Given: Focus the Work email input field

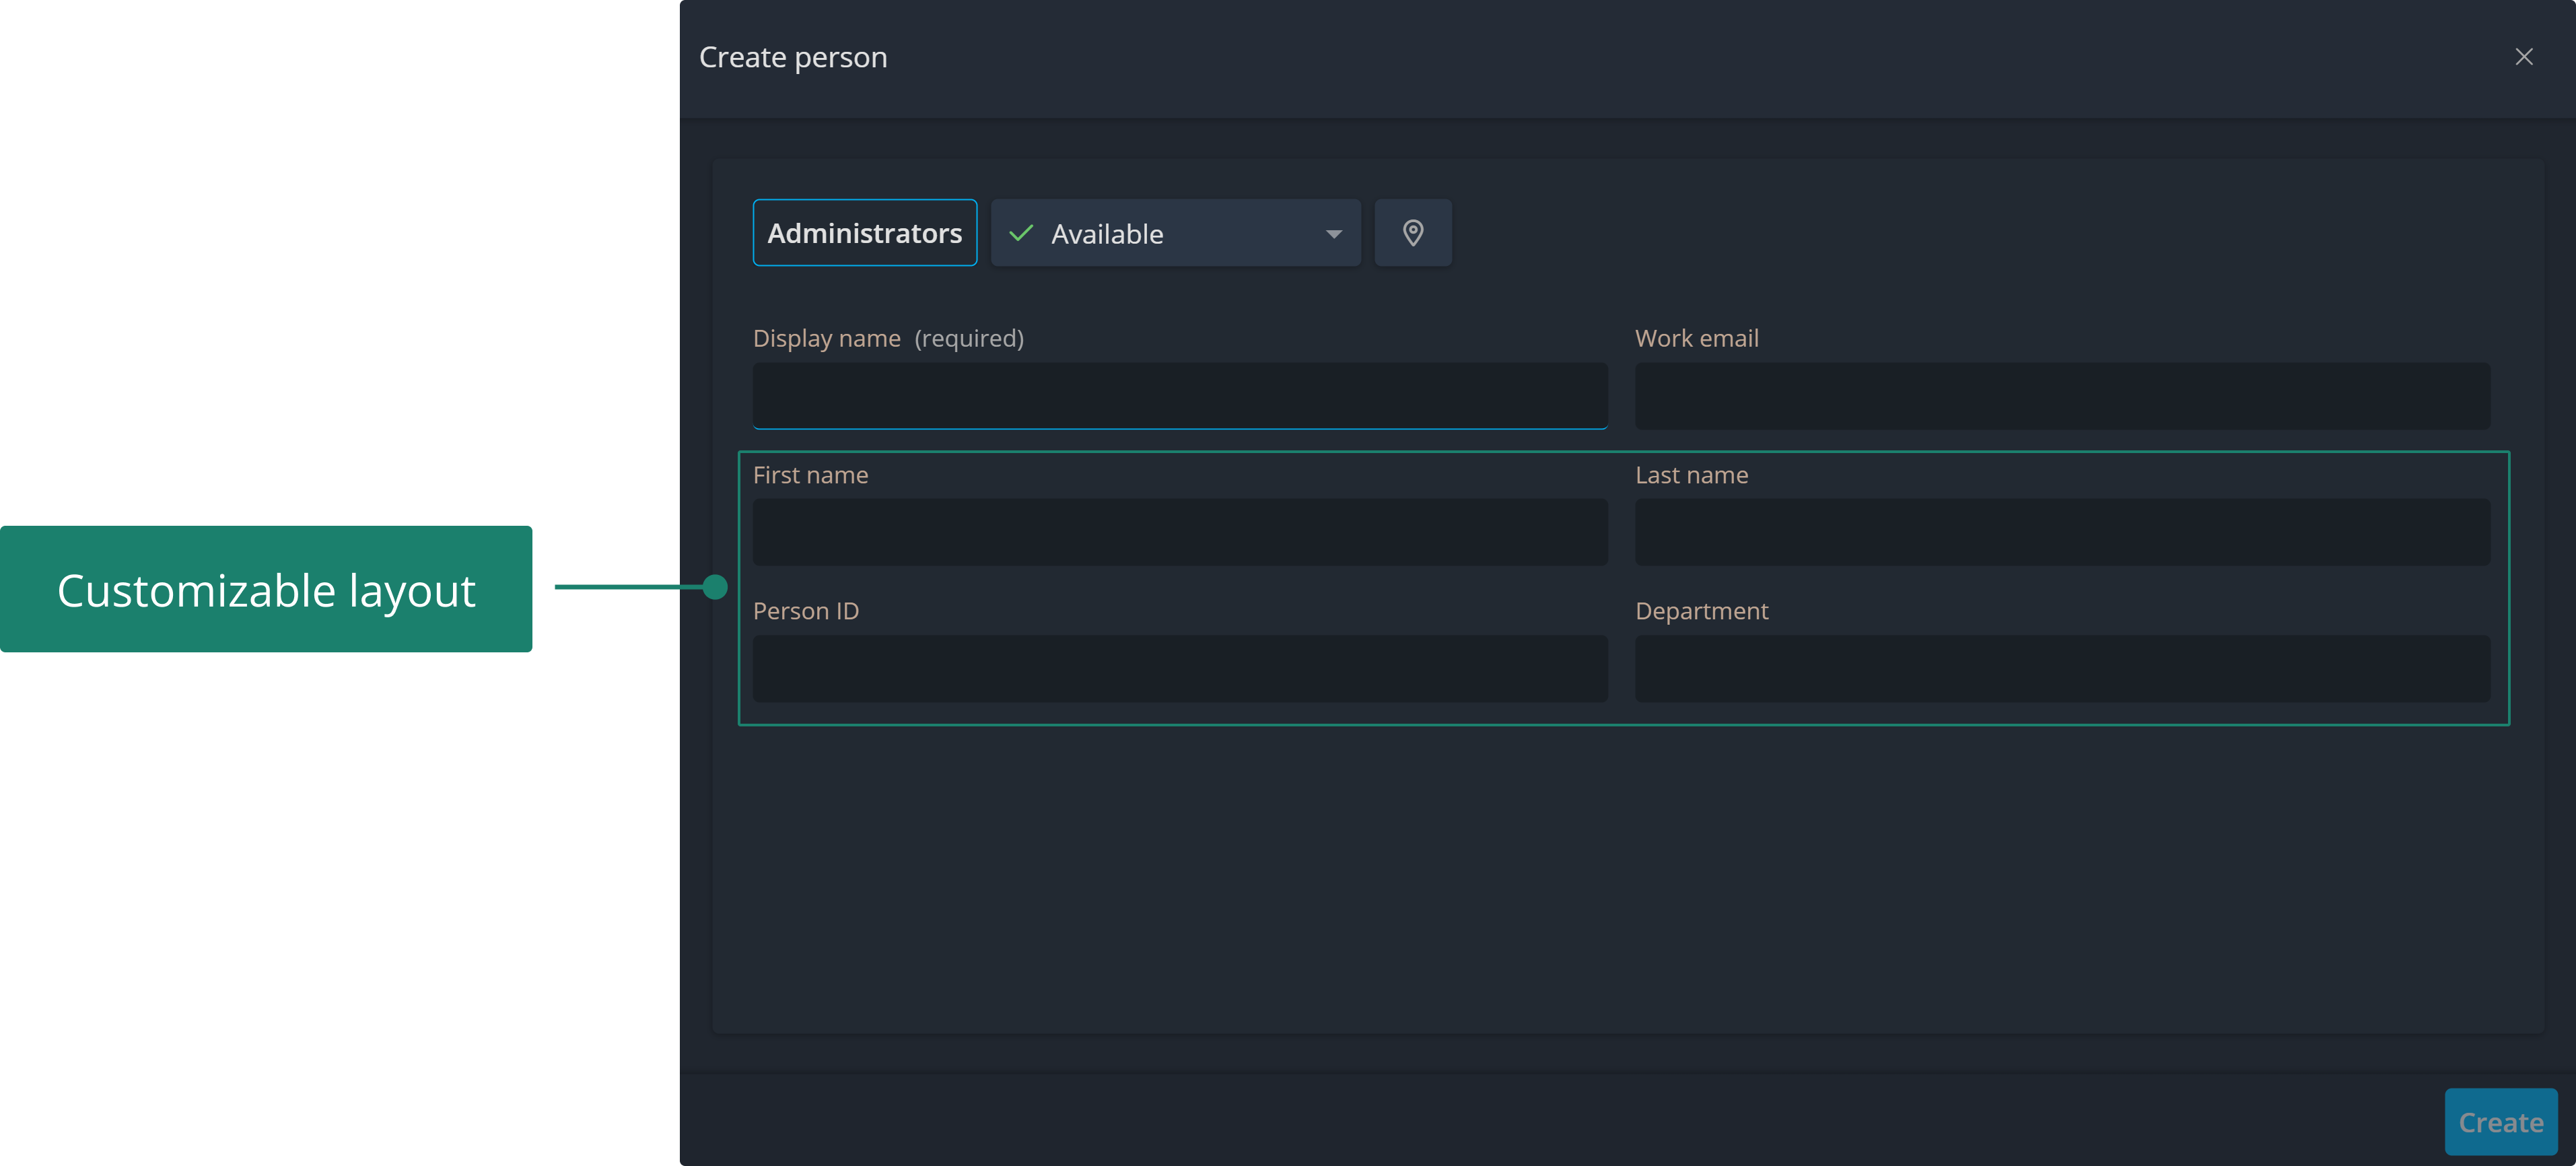Looking at the screenshot, I should point(2062,396).
